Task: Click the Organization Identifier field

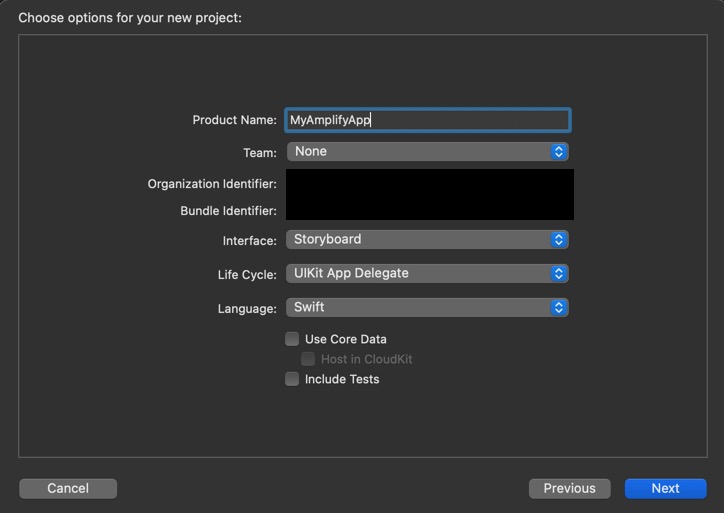Action: pos(430,183)
